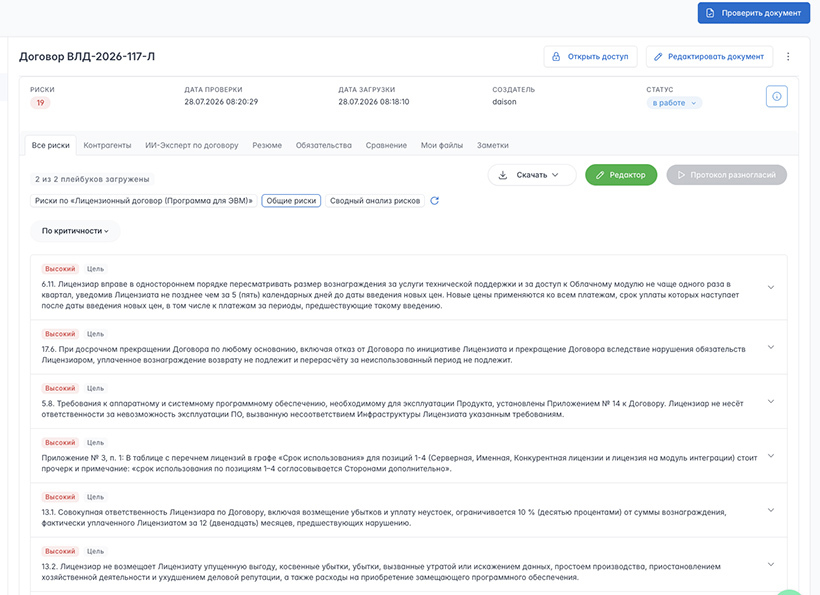Open the Обязательства tab

point(324,145)
